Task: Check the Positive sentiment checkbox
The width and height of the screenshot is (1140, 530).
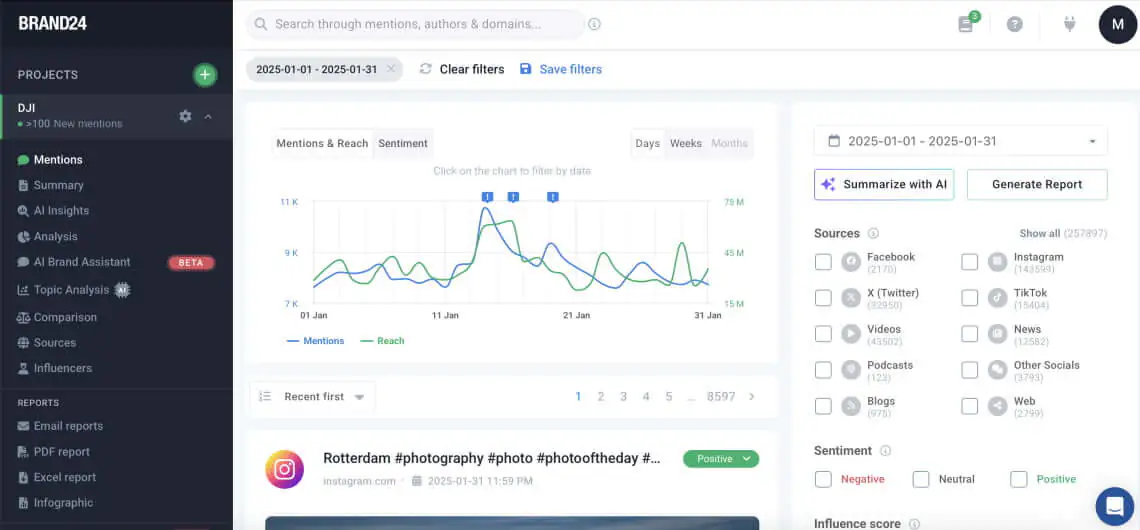Action: click(1019, 479)
